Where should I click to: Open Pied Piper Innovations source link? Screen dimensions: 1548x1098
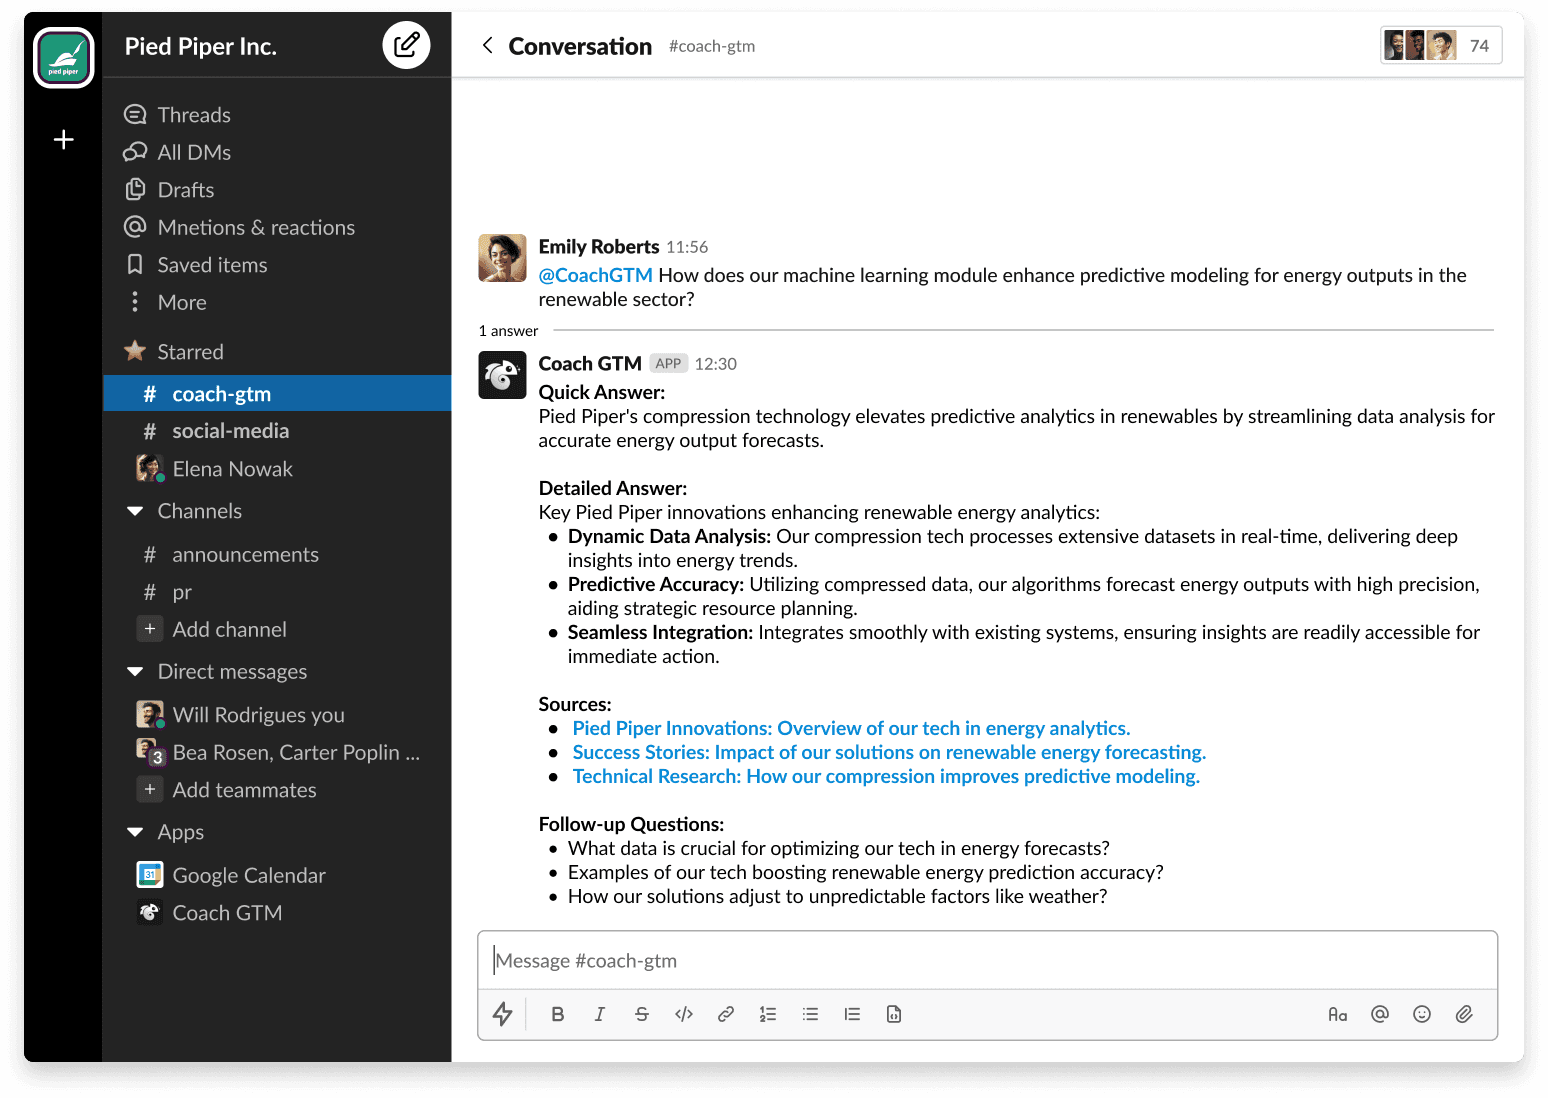[851, 728]
